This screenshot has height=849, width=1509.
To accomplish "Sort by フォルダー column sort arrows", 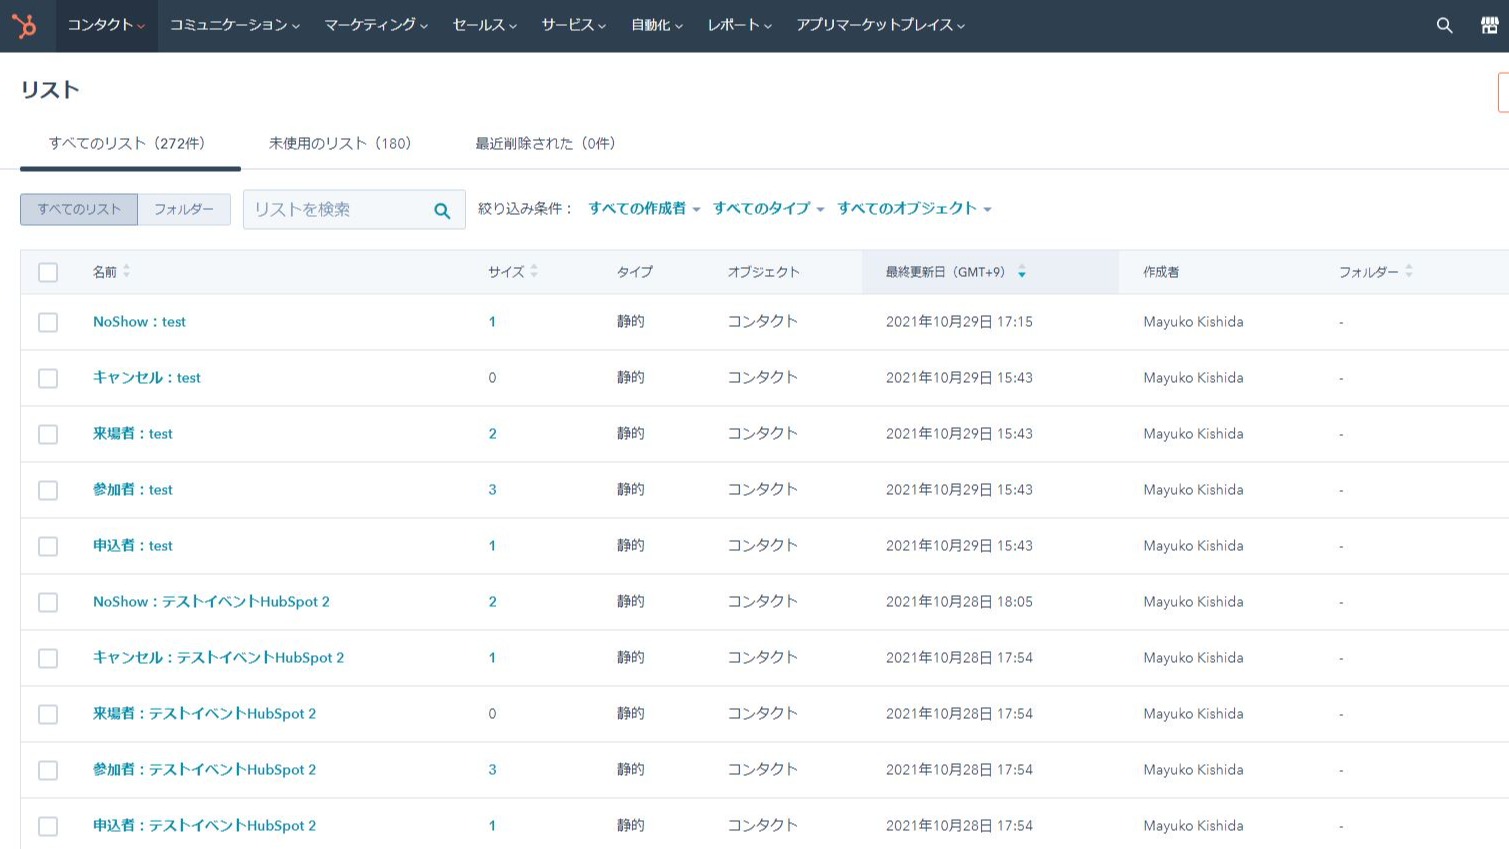I will pyautogui.click(x=1409, y=272).
